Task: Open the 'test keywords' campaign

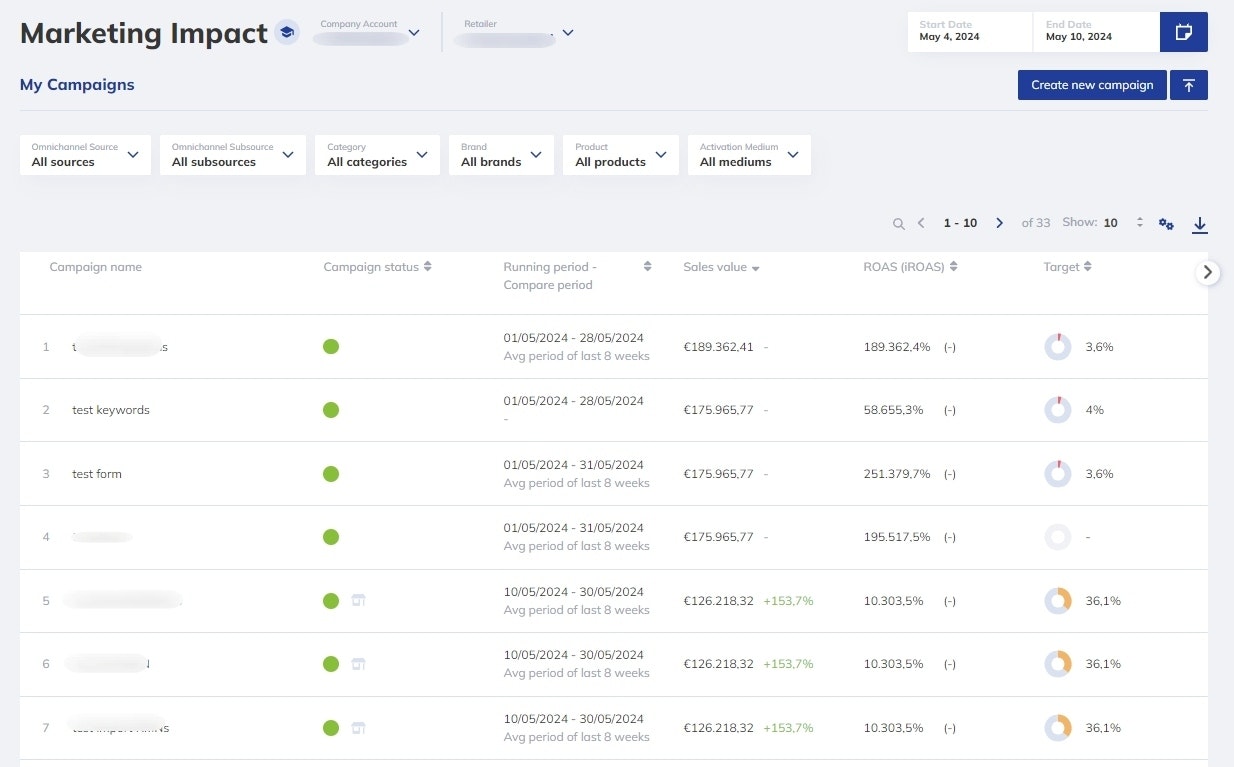Action: [111, 410]
